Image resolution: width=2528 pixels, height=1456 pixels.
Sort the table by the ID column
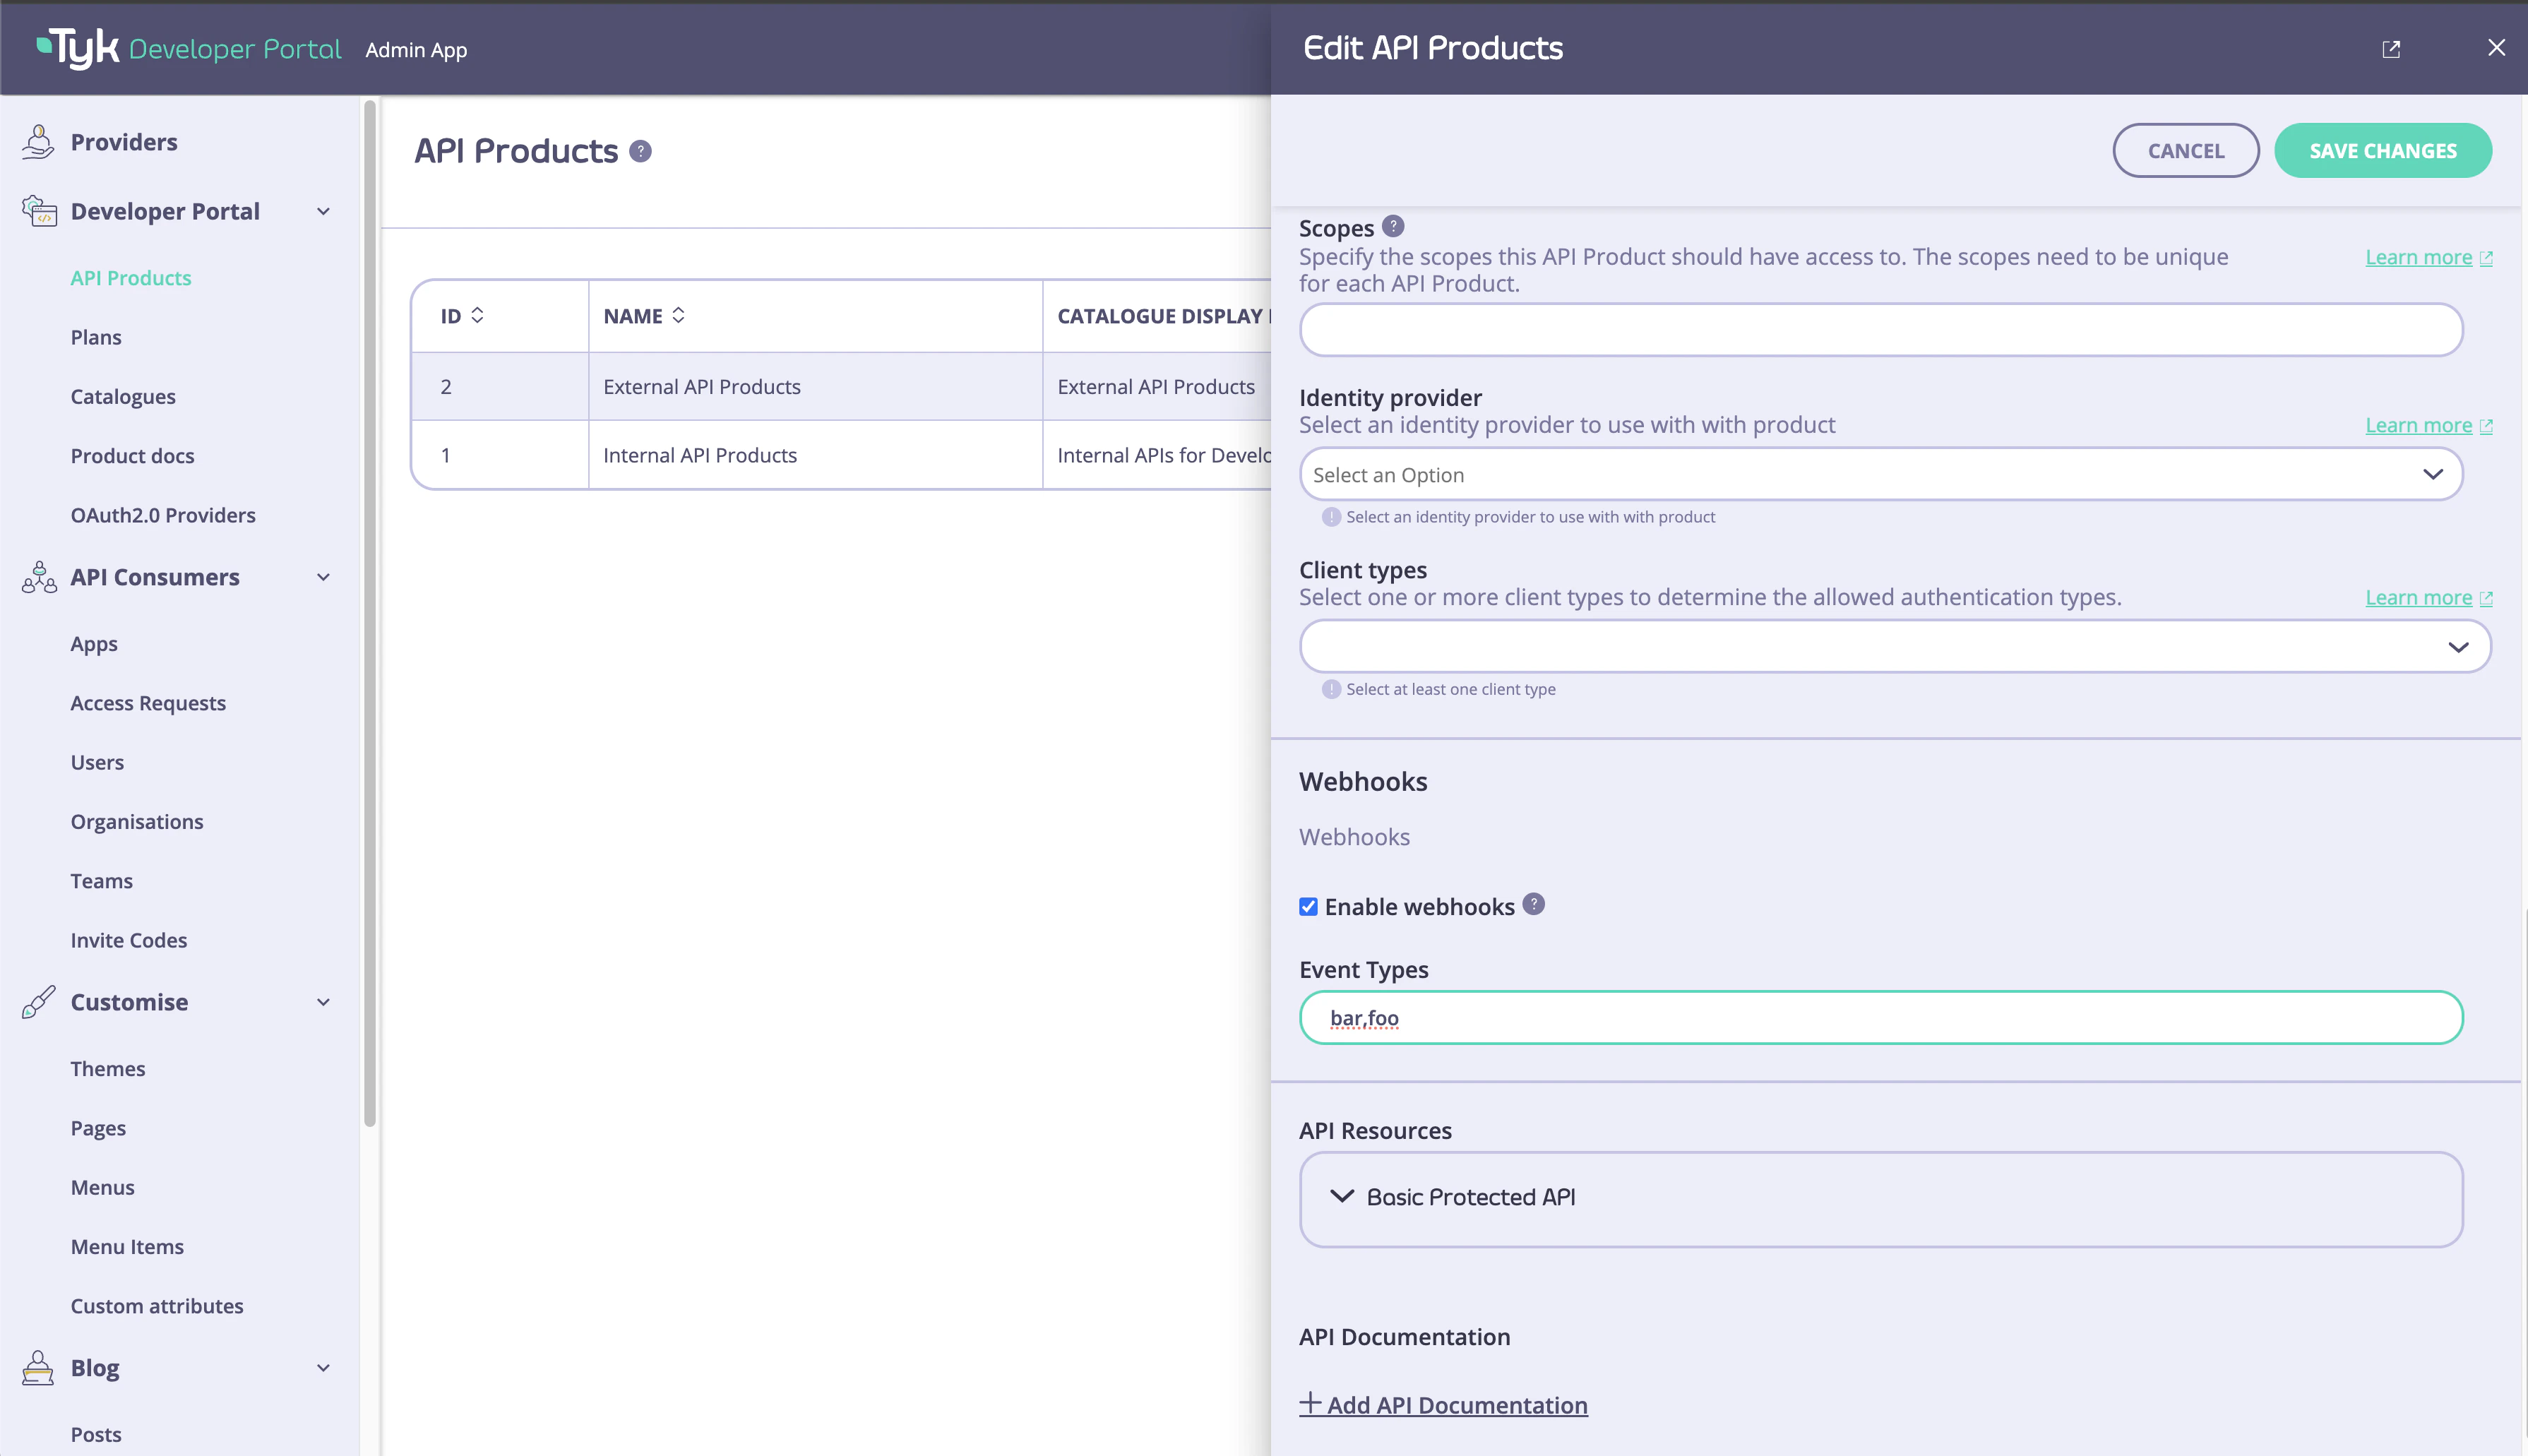[x=477, y=315]
